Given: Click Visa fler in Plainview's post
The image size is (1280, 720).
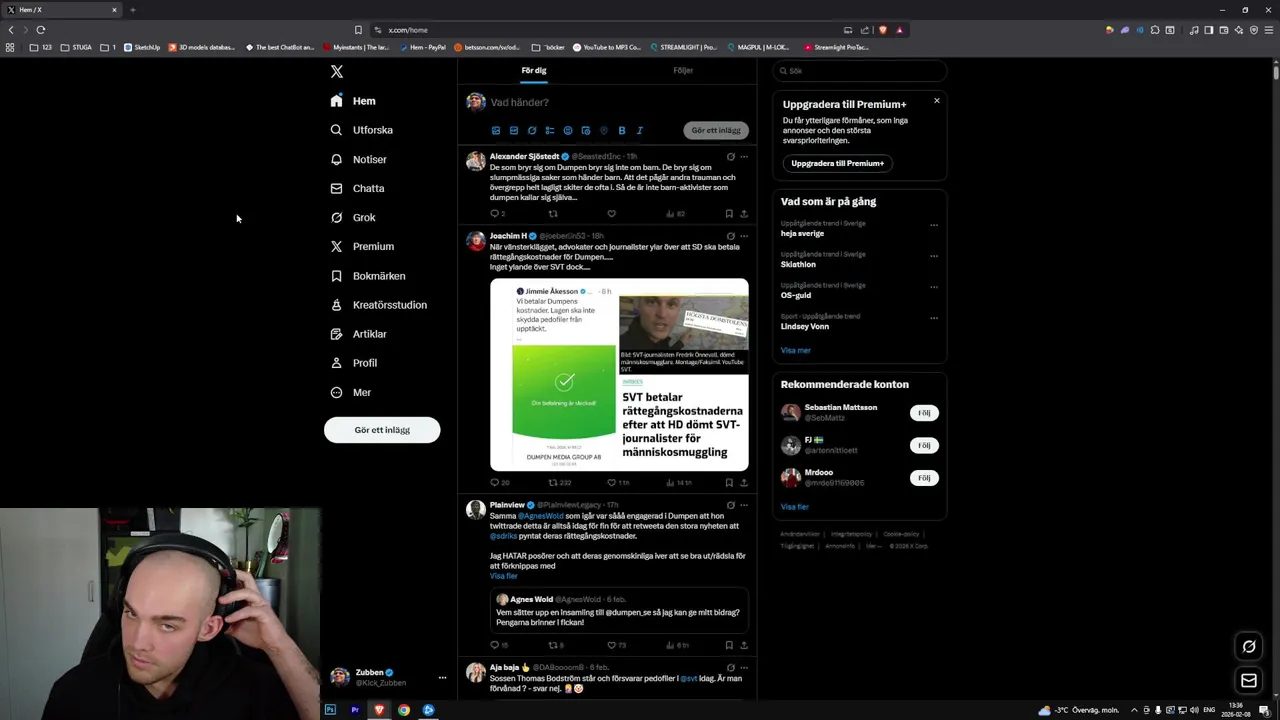Looking at the screenshot, I should pos(504,576).
